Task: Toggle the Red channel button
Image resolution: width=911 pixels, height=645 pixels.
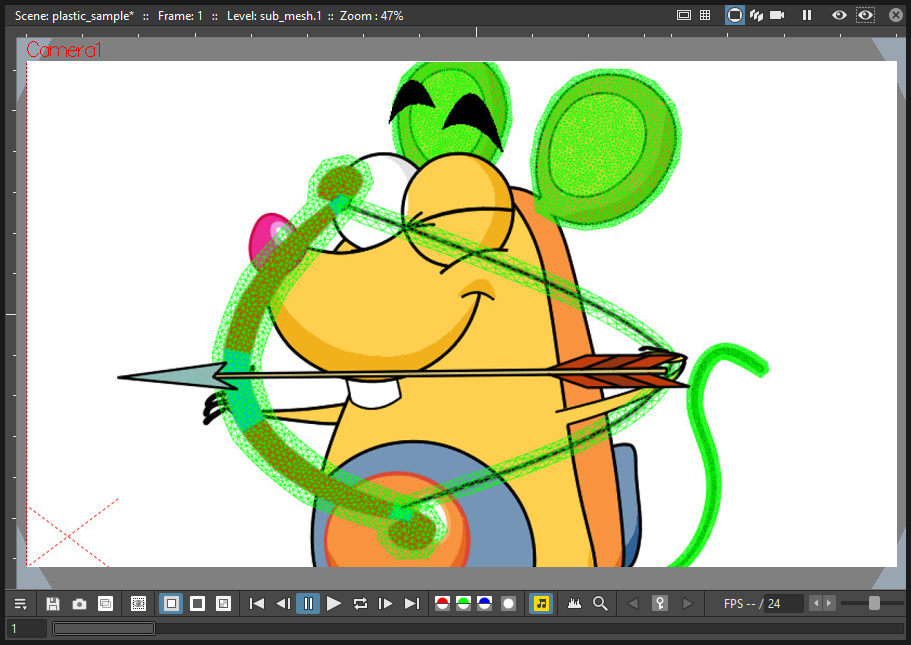Action: click(442, 604)
